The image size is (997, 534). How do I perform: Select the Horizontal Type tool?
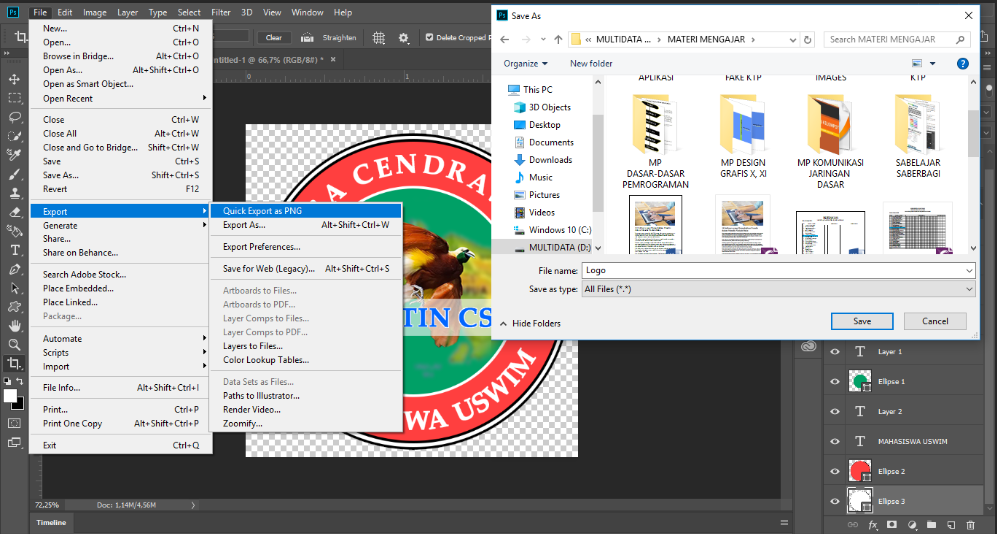pyautogui.click(x=14, y=250)
